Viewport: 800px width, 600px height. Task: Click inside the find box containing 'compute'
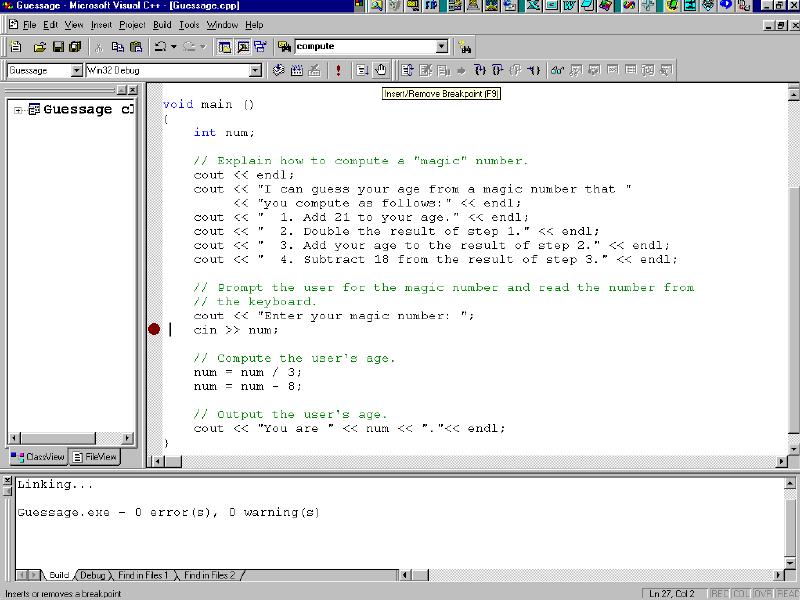click(365, 46)
